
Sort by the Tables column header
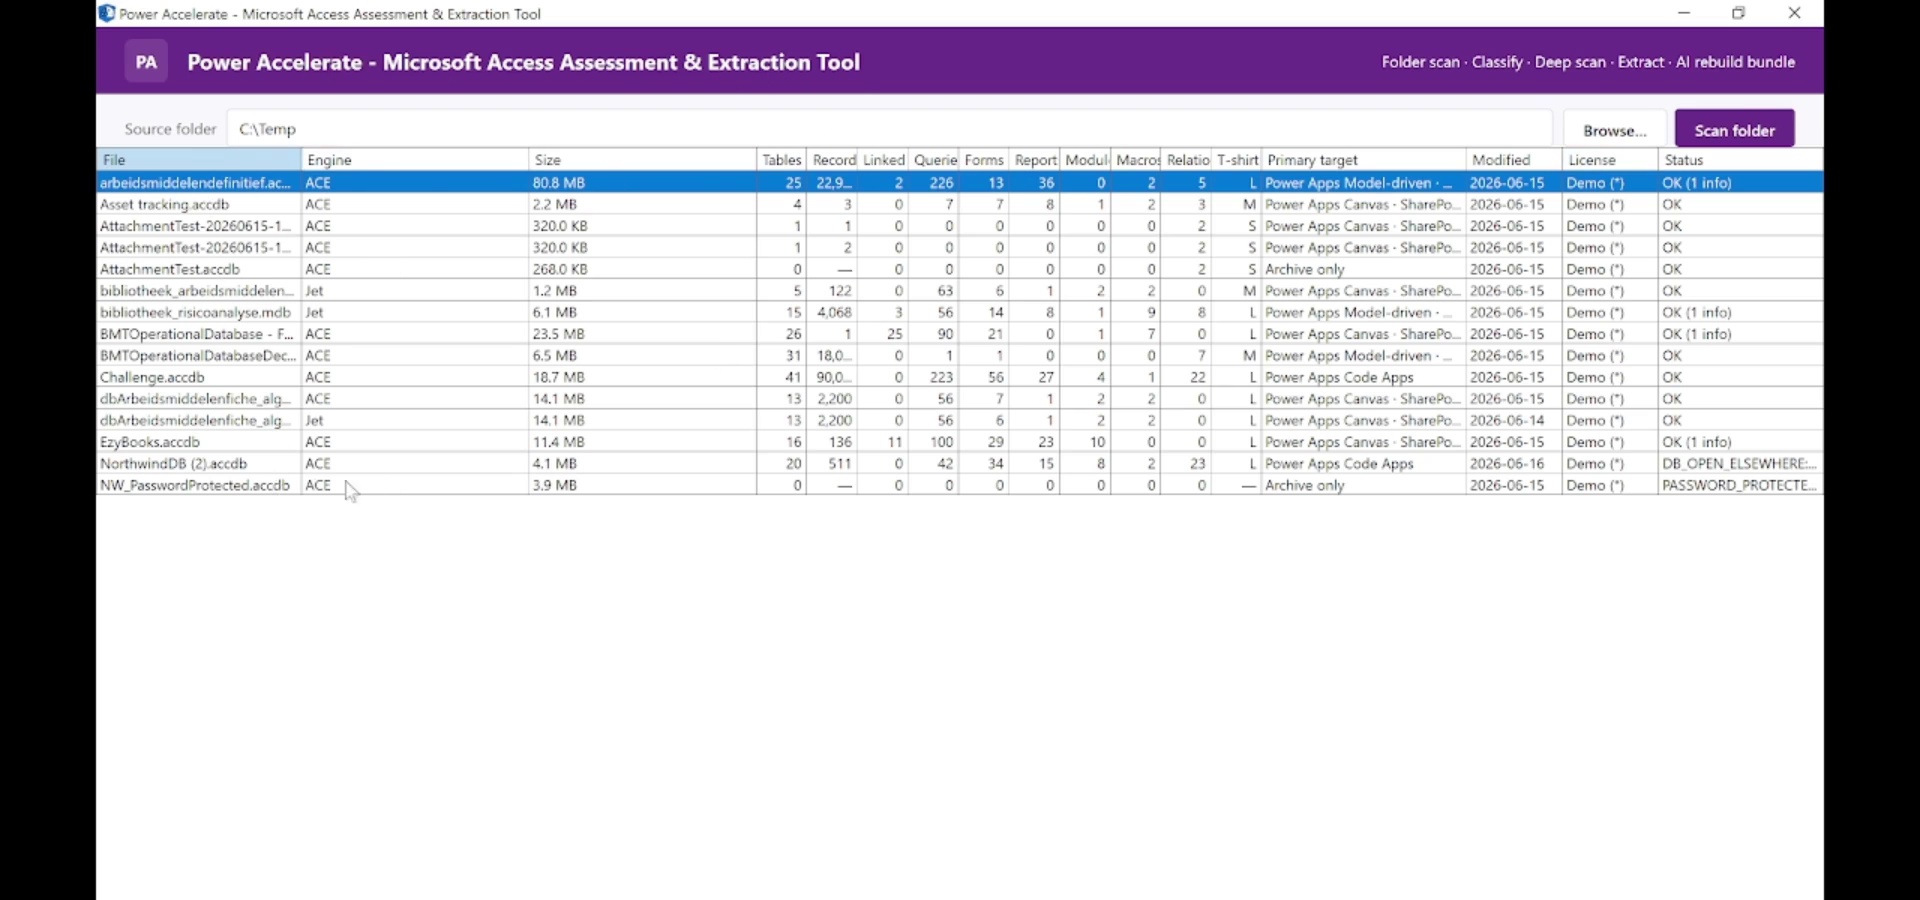tap(782, 160)
